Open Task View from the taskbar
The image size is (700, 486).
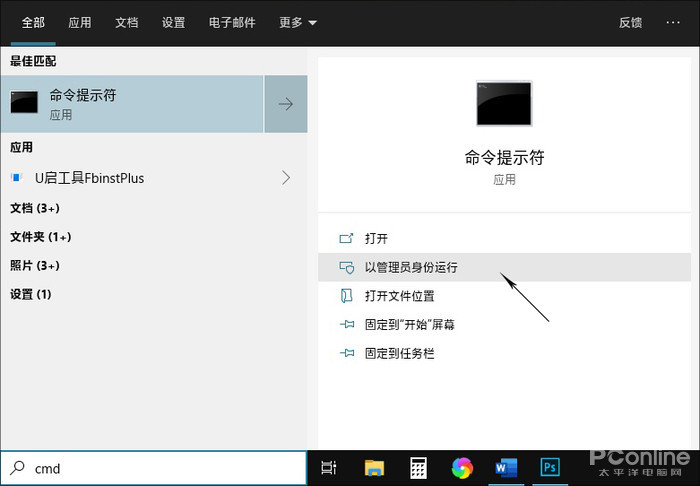(x=329, y=468)
